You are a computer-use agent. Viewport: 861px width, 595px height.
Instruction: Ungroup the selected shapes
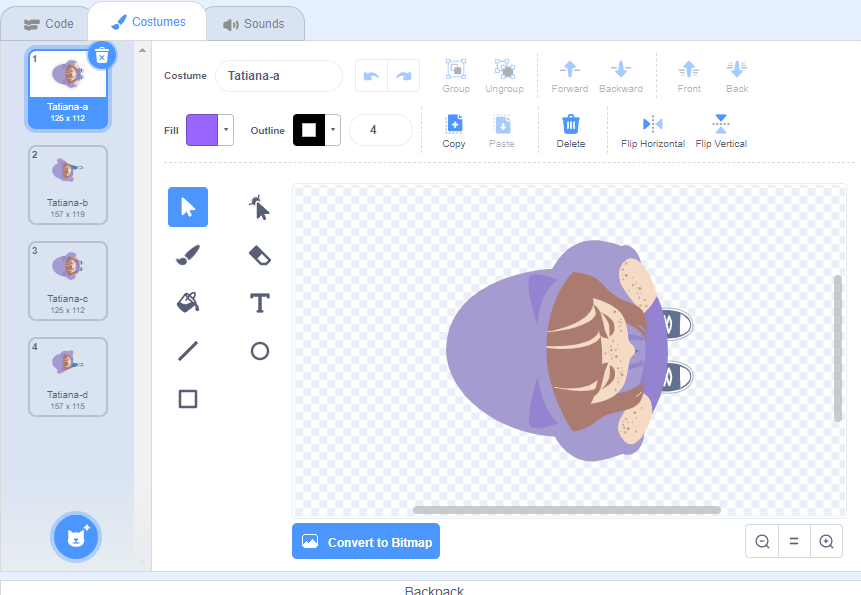504,76
